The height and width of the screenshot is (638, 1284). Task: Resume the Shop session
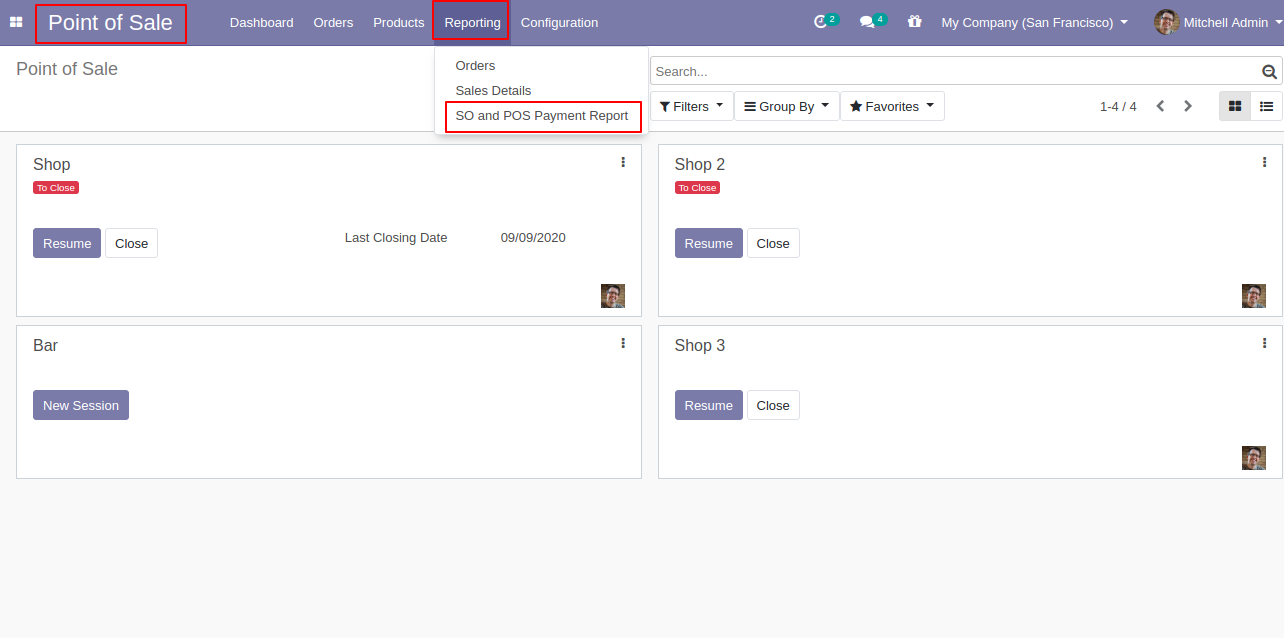(67, 243)
